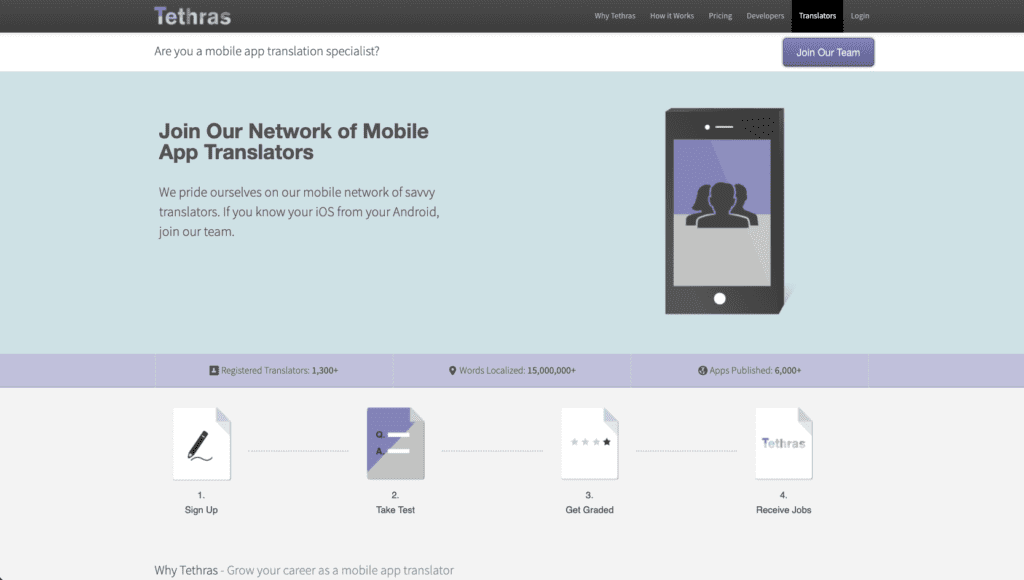Open the Why Tethras menu item
This screenshot has height=580, width=1024.
pyautogui.click(x=615, y=16)
